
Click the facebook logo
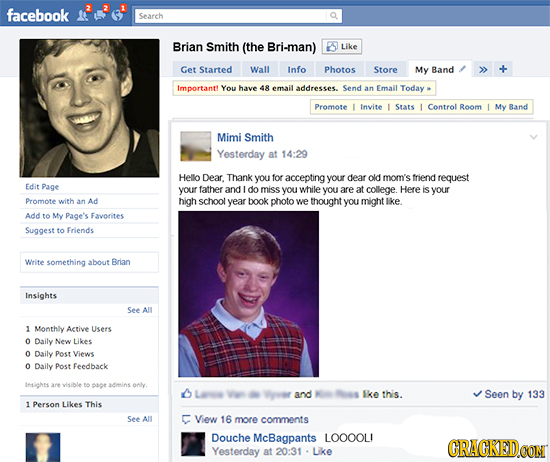(38, 16)
